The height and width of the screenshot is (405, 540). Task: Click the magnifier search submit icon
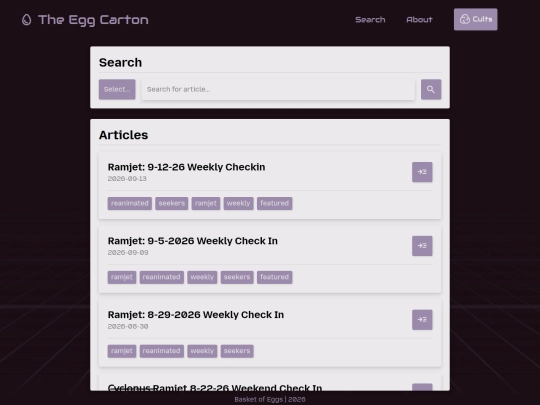click(x=431, y=90)
